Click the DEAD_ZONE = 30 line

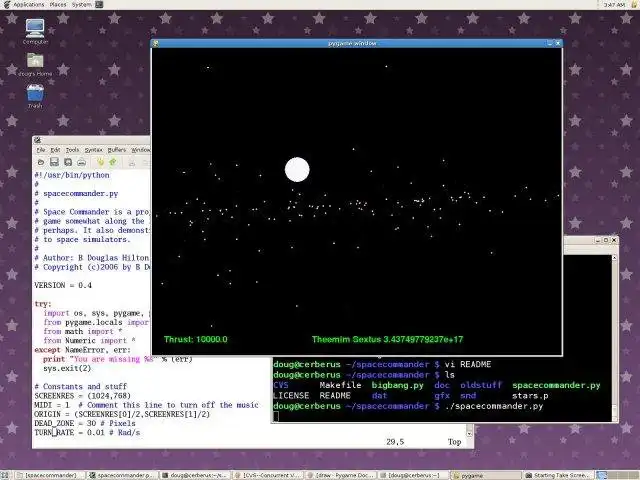pyautogui.click(x=85, y=423)
